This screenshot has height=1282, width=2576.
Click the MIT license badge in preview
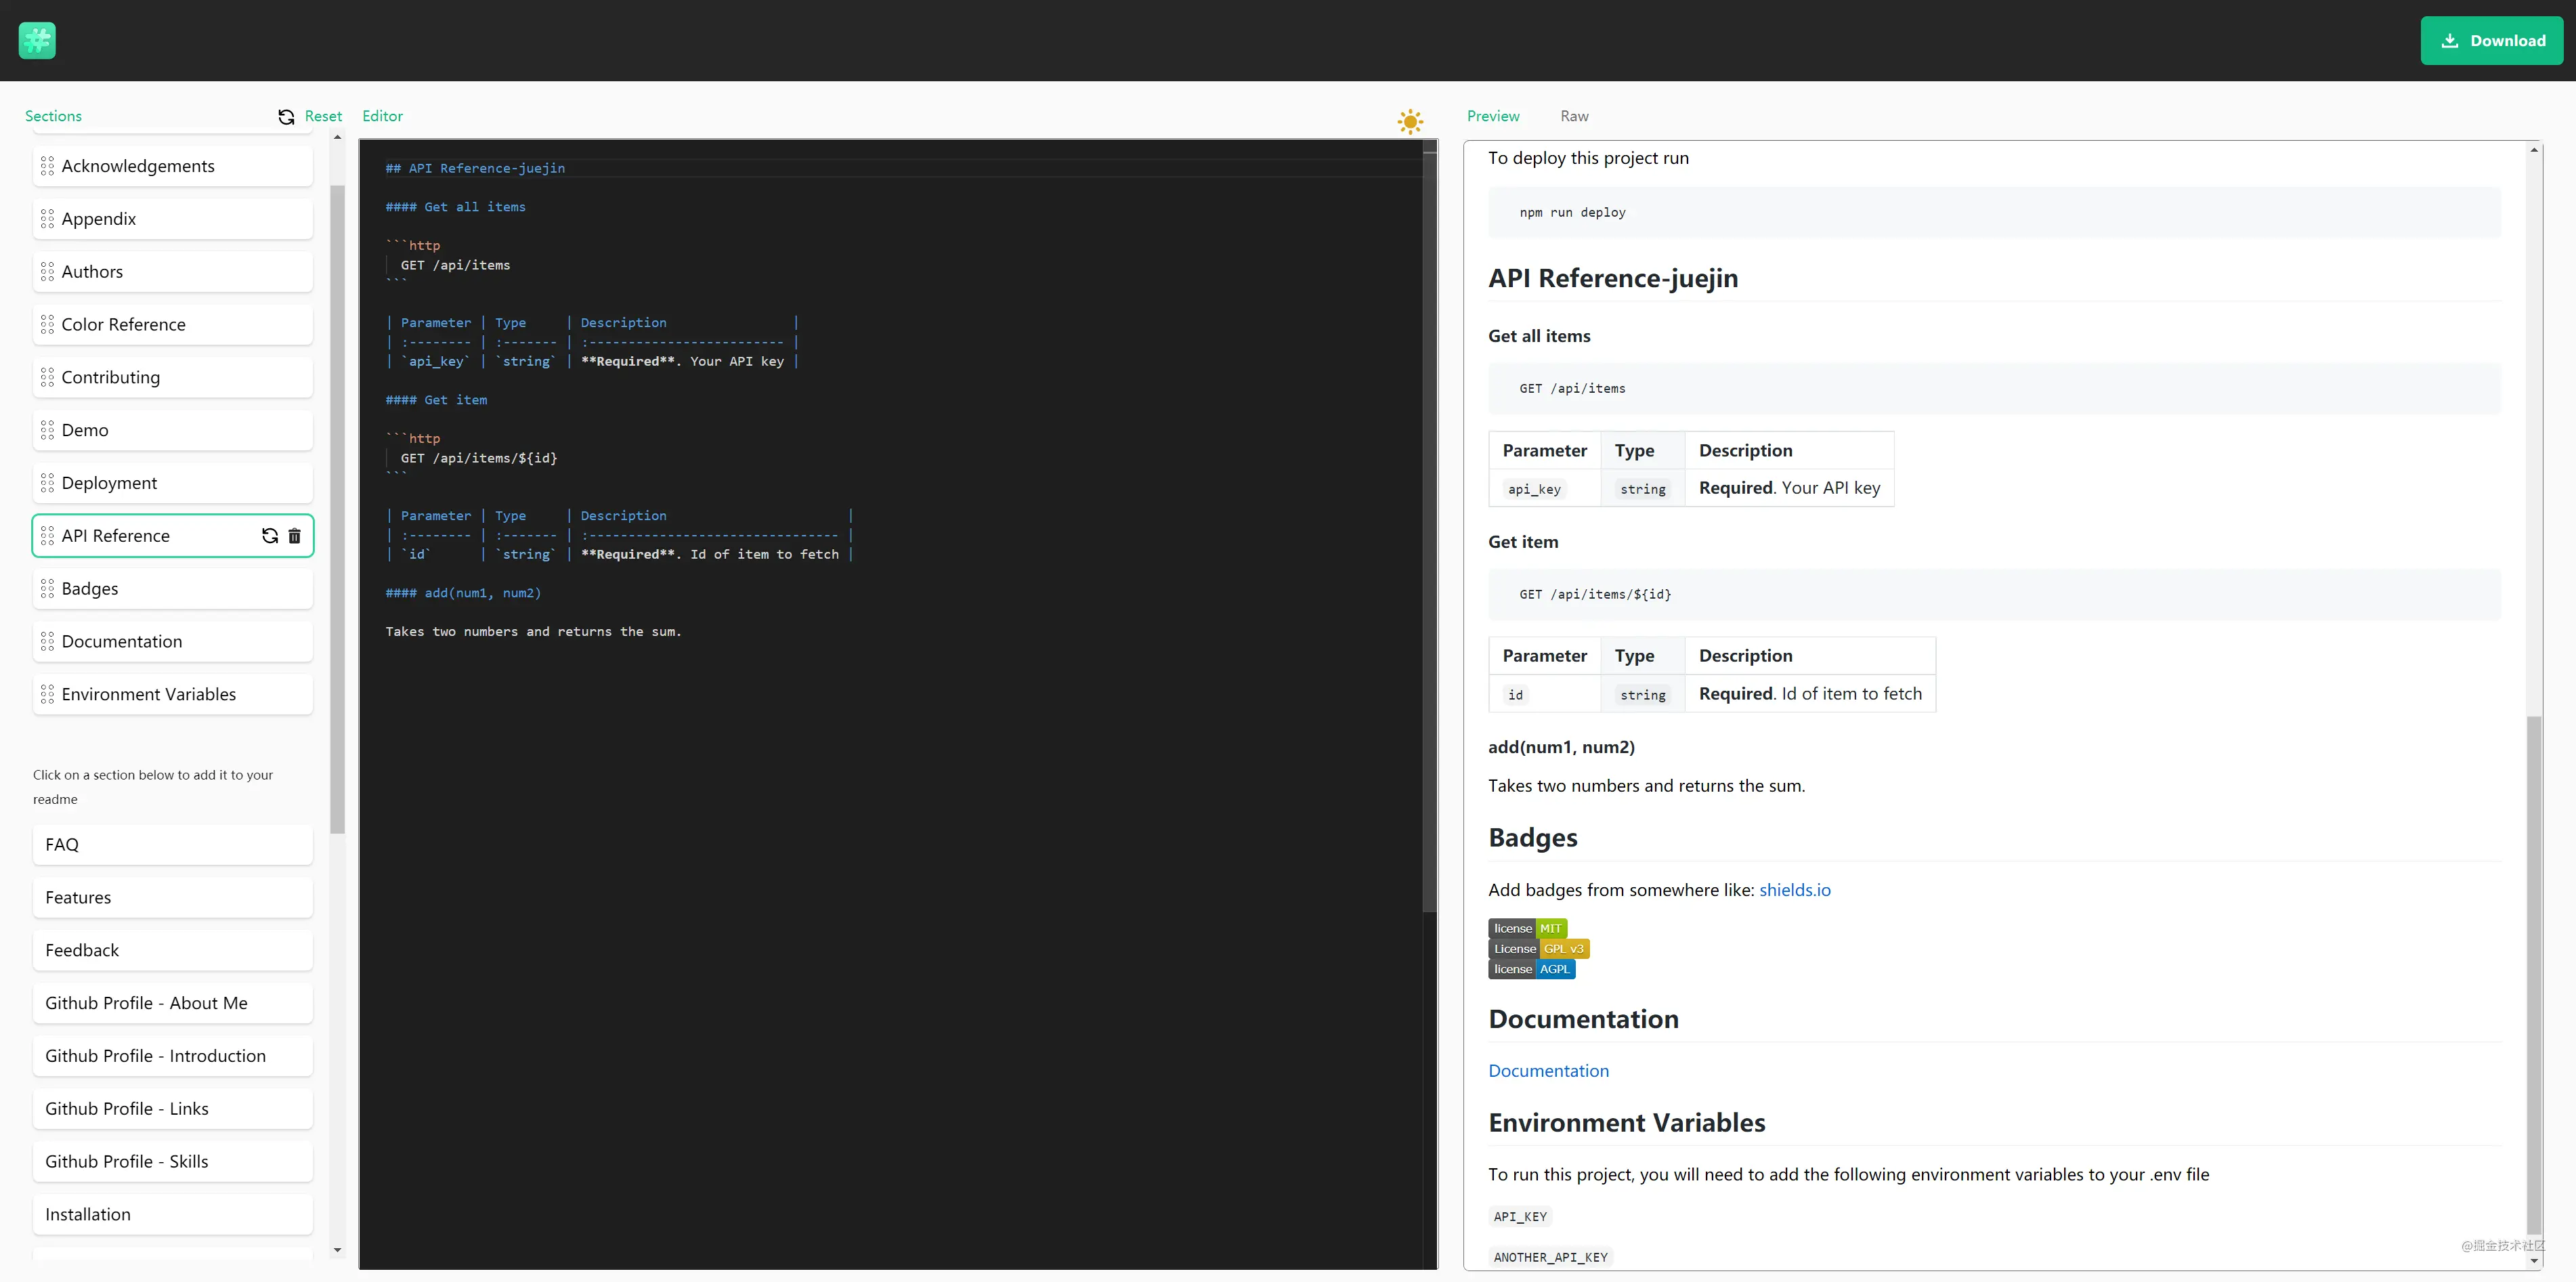click(x=1527, y=929)
